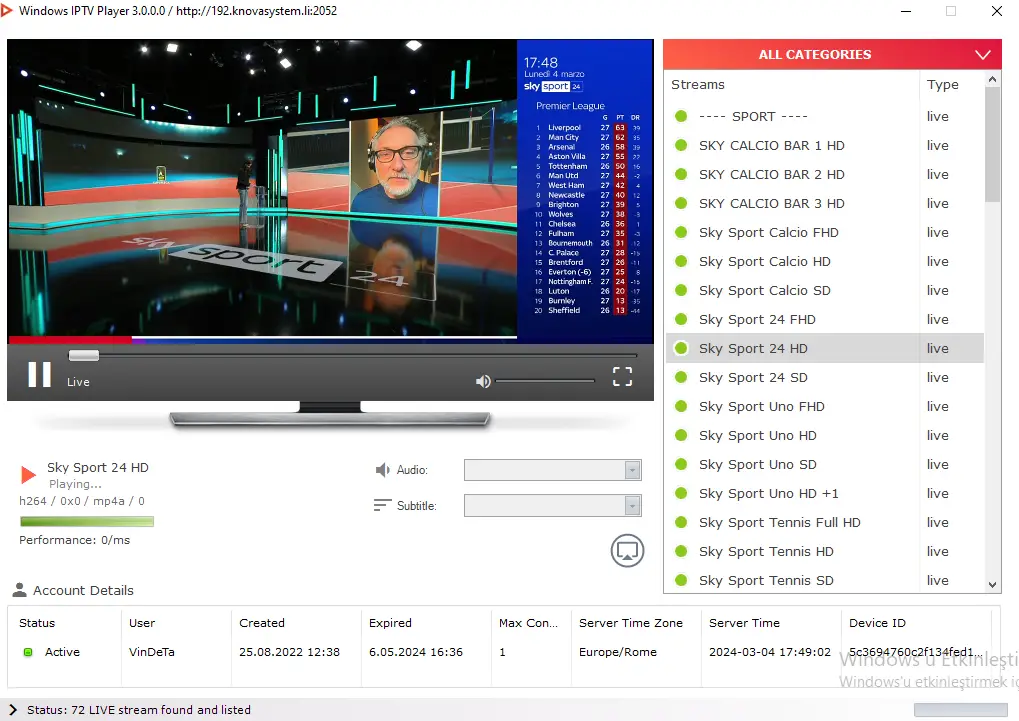Open the ALL CATEGORIES dropdown
This screenshot has height=721, width=1019.
(x=832, y=55)
